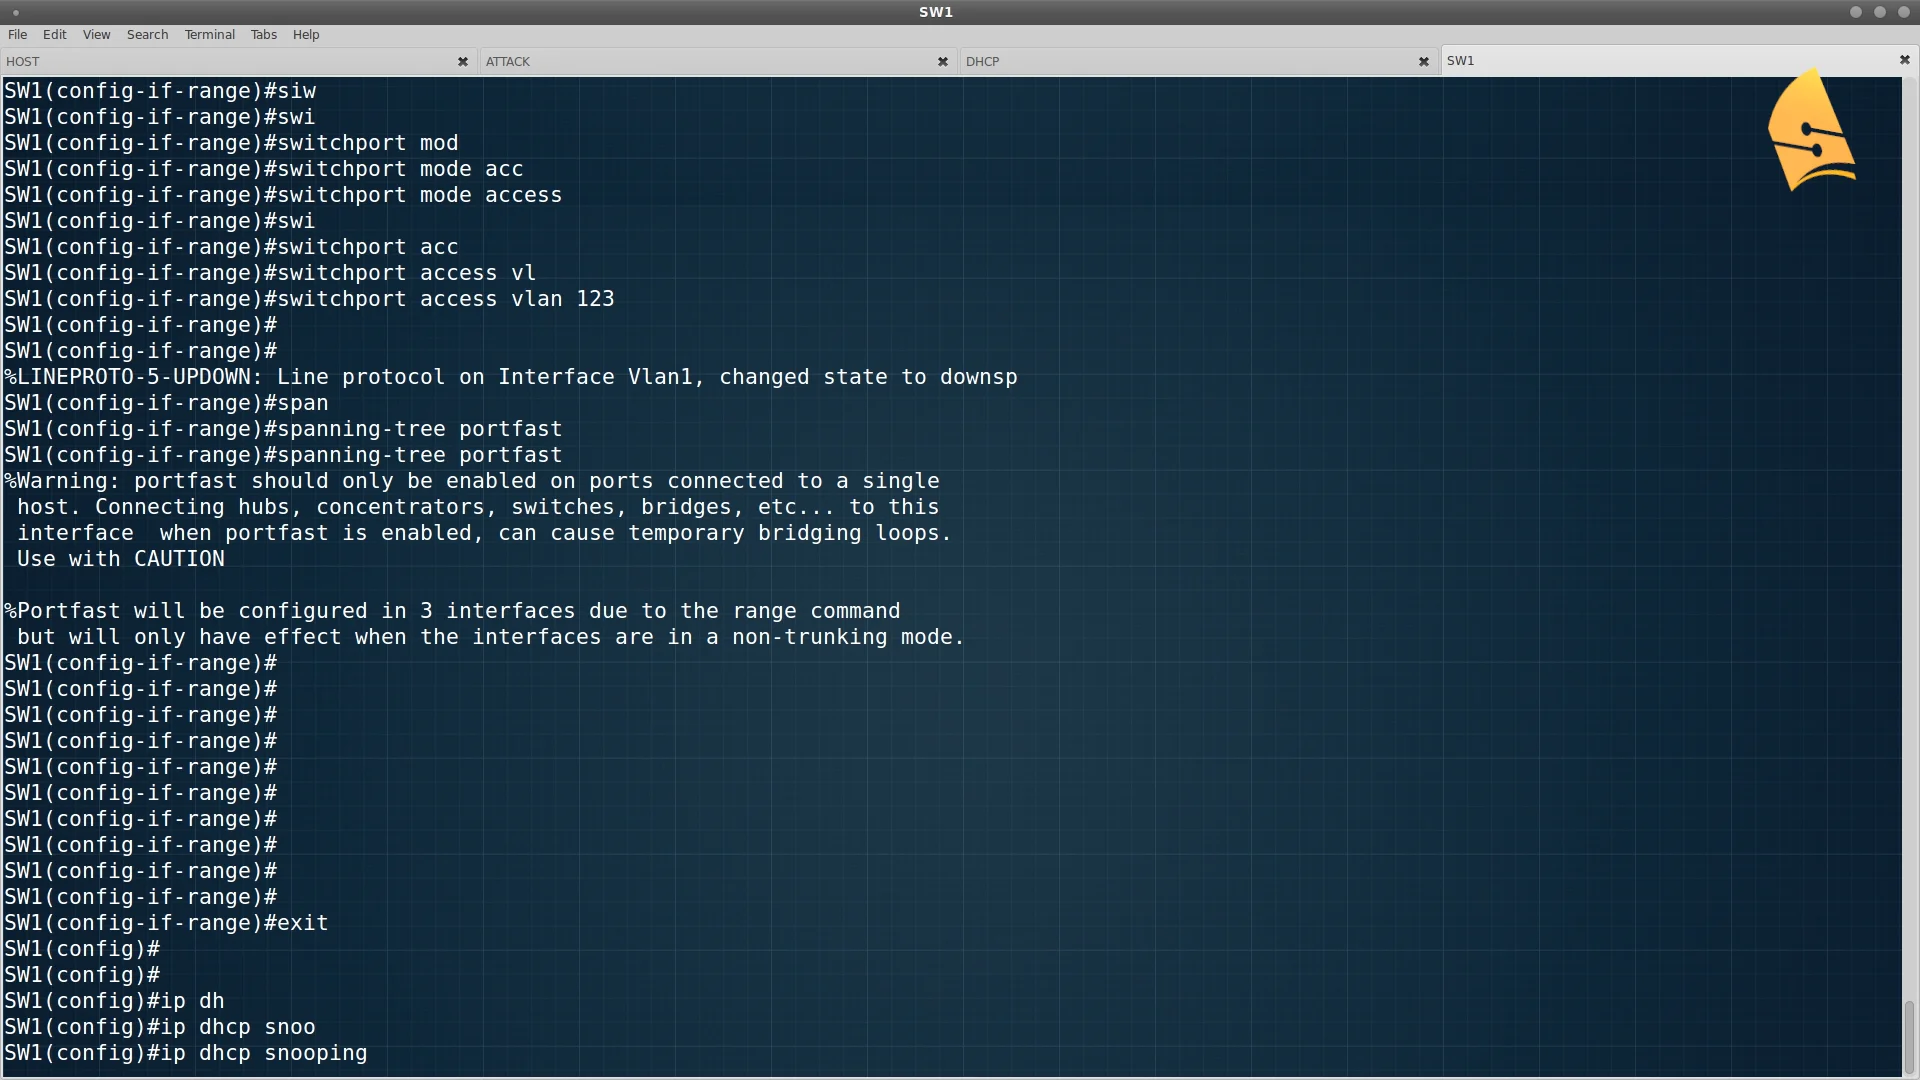Click the 'switchport access vl' line
The height and width of the screenshot is (1080, 1920).
click(270, 273)
